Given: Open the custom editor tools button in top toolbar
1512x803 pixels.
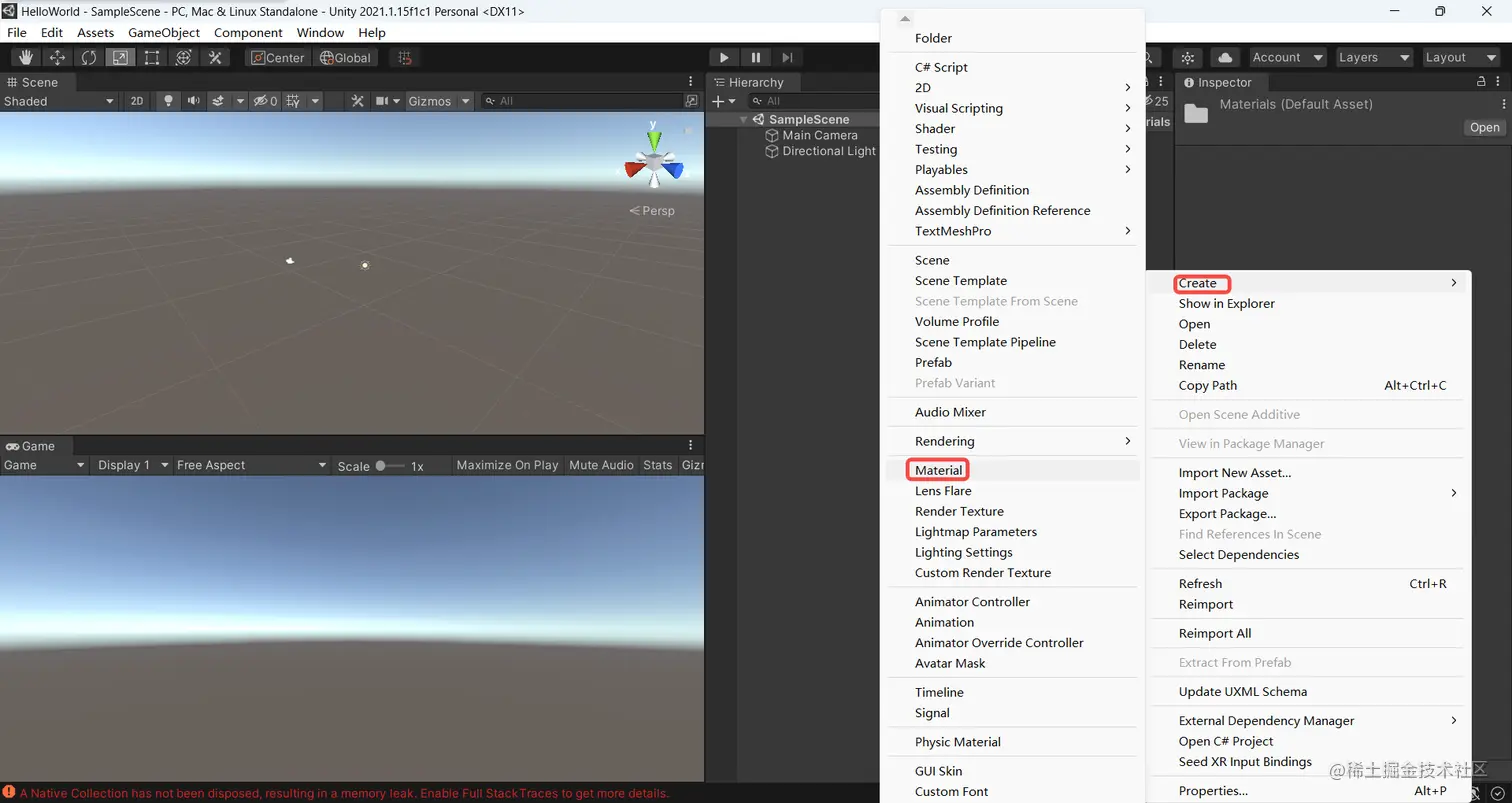Looking at the screenshot, I should (215, 58).
